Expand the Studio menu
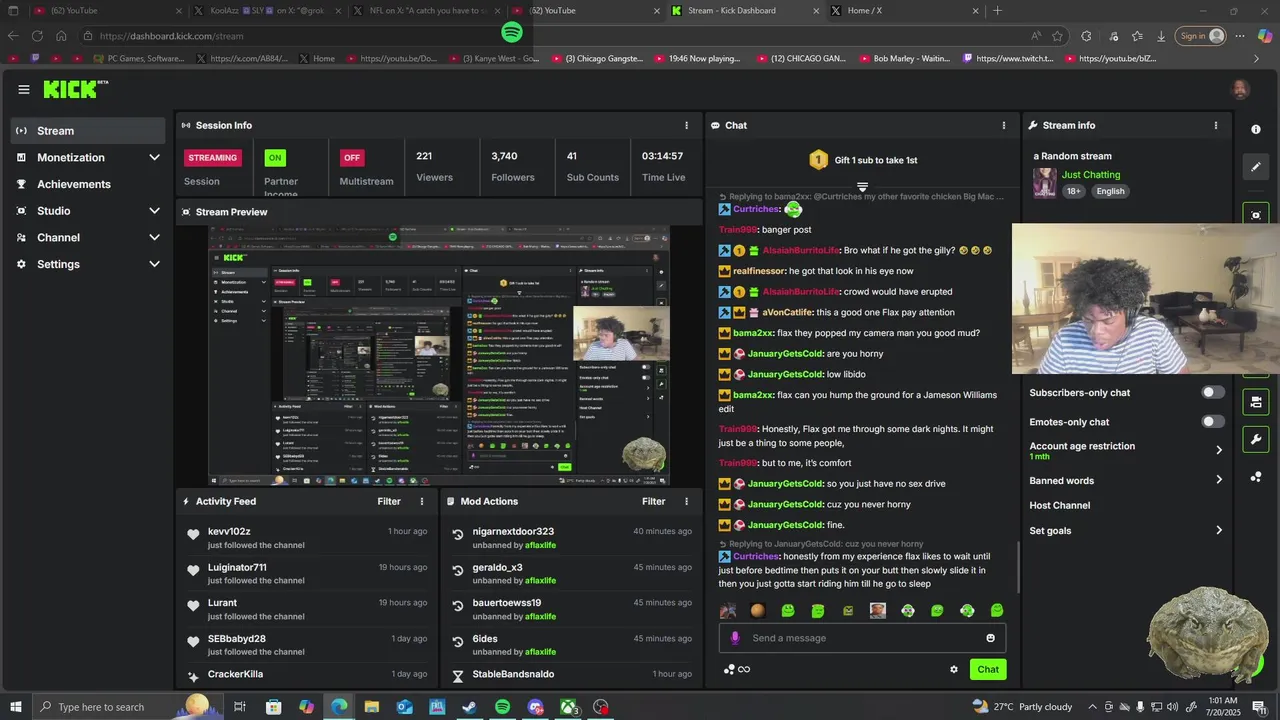This screenshot has width=1280, height=720. pos(88,211)
